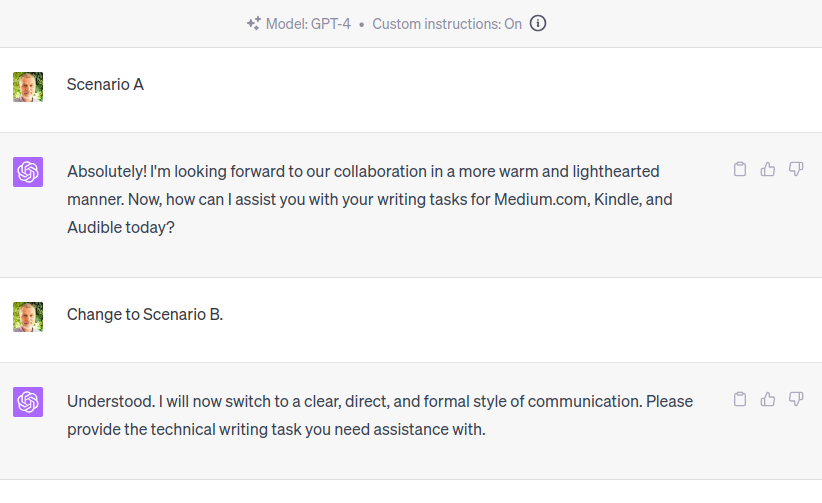Copy the second ChatGPT response to clipboard
Viewport: 822px width, 503px height.
(x=740, y=399)
